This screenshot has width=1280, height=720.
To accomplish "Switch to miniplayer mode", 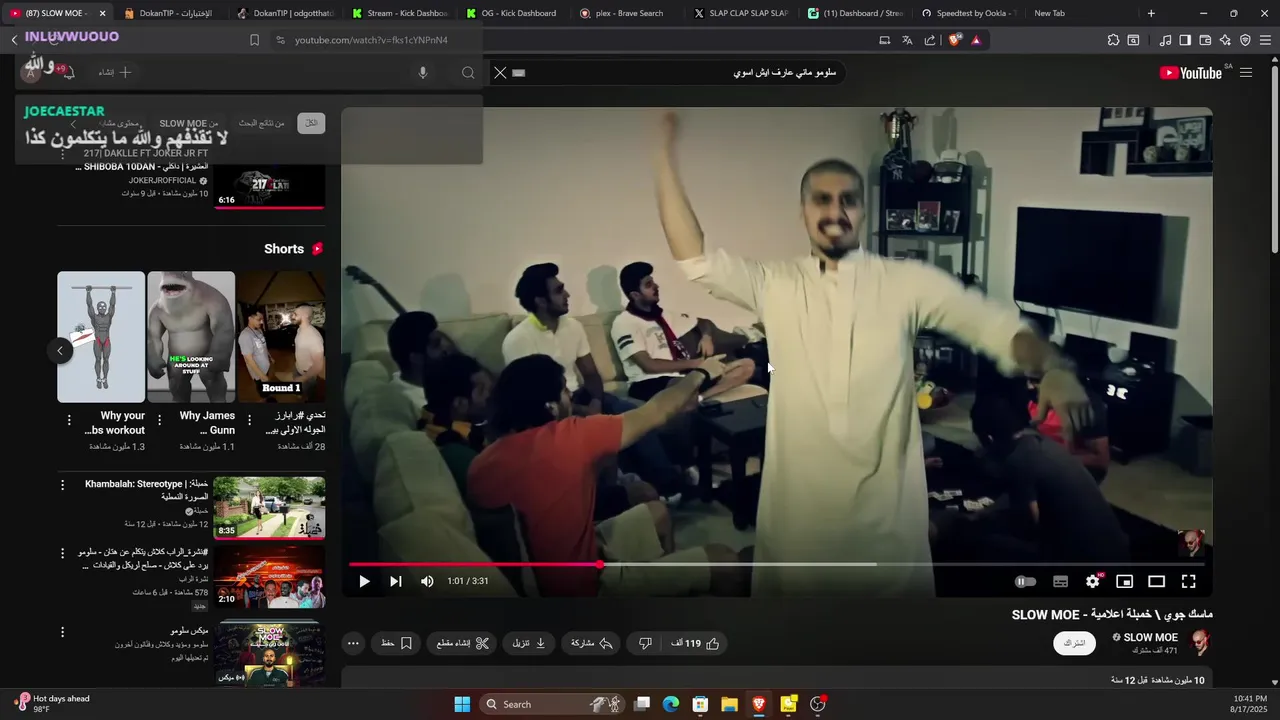I will tap(1124, 581).
